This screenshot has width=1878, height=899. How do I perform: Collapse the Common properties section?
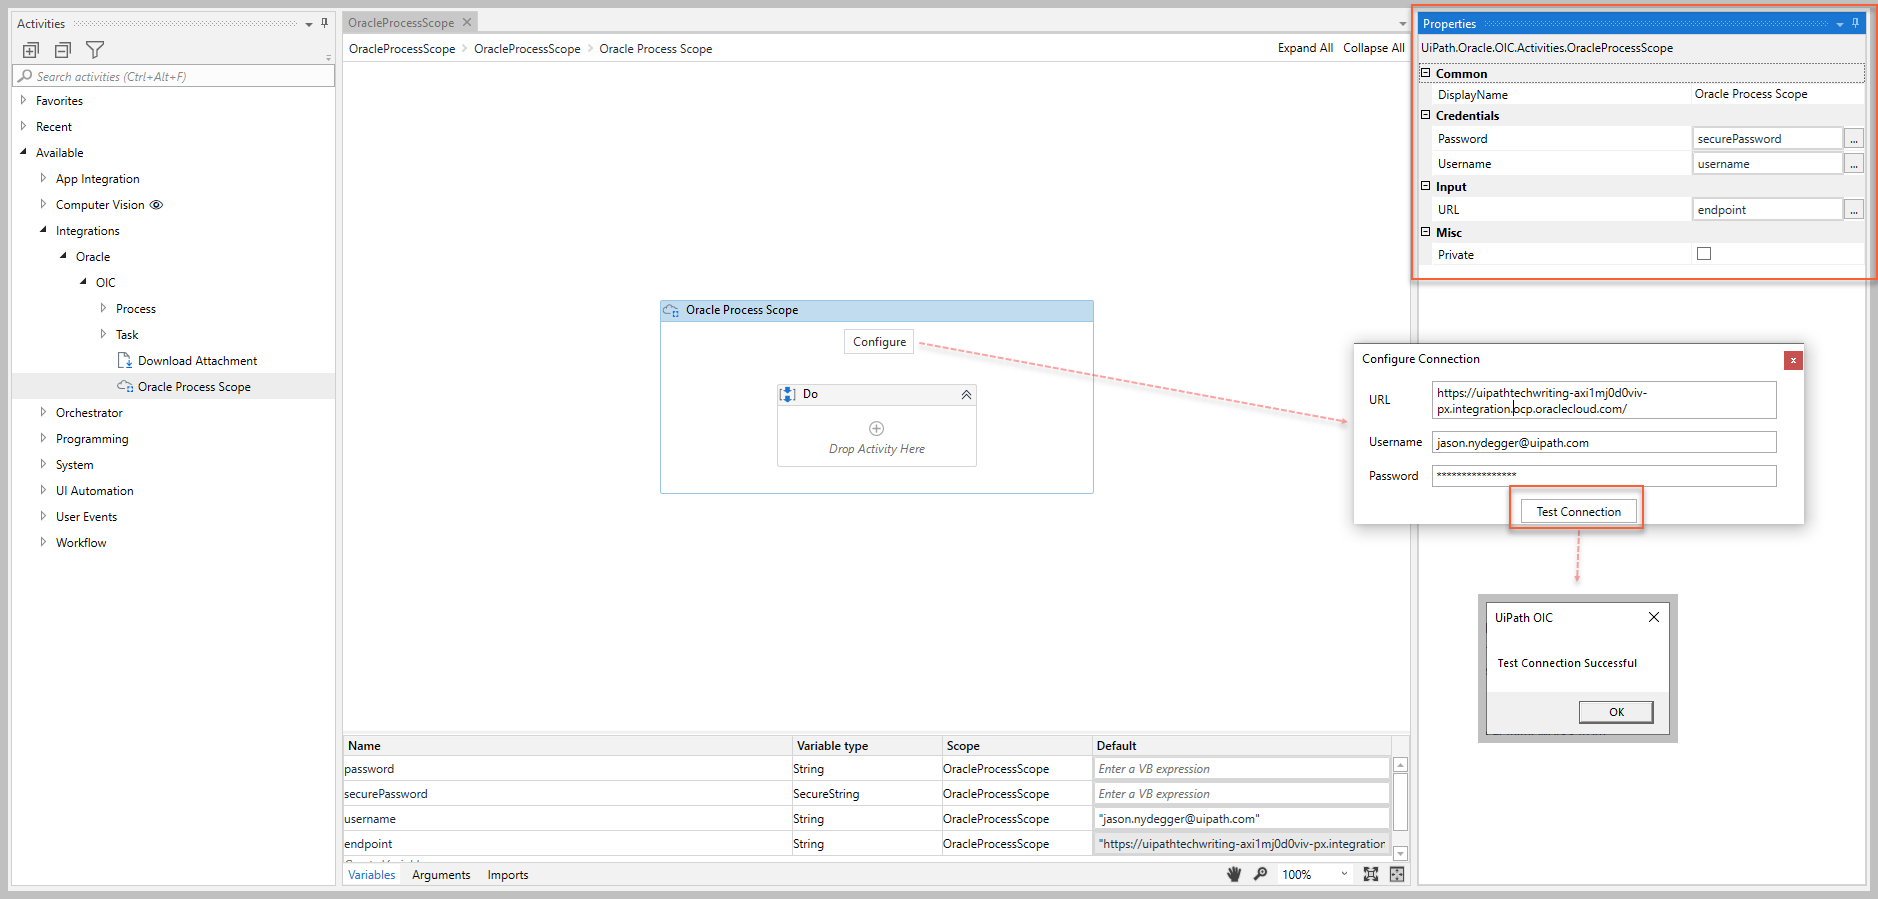click(1426, 73)
